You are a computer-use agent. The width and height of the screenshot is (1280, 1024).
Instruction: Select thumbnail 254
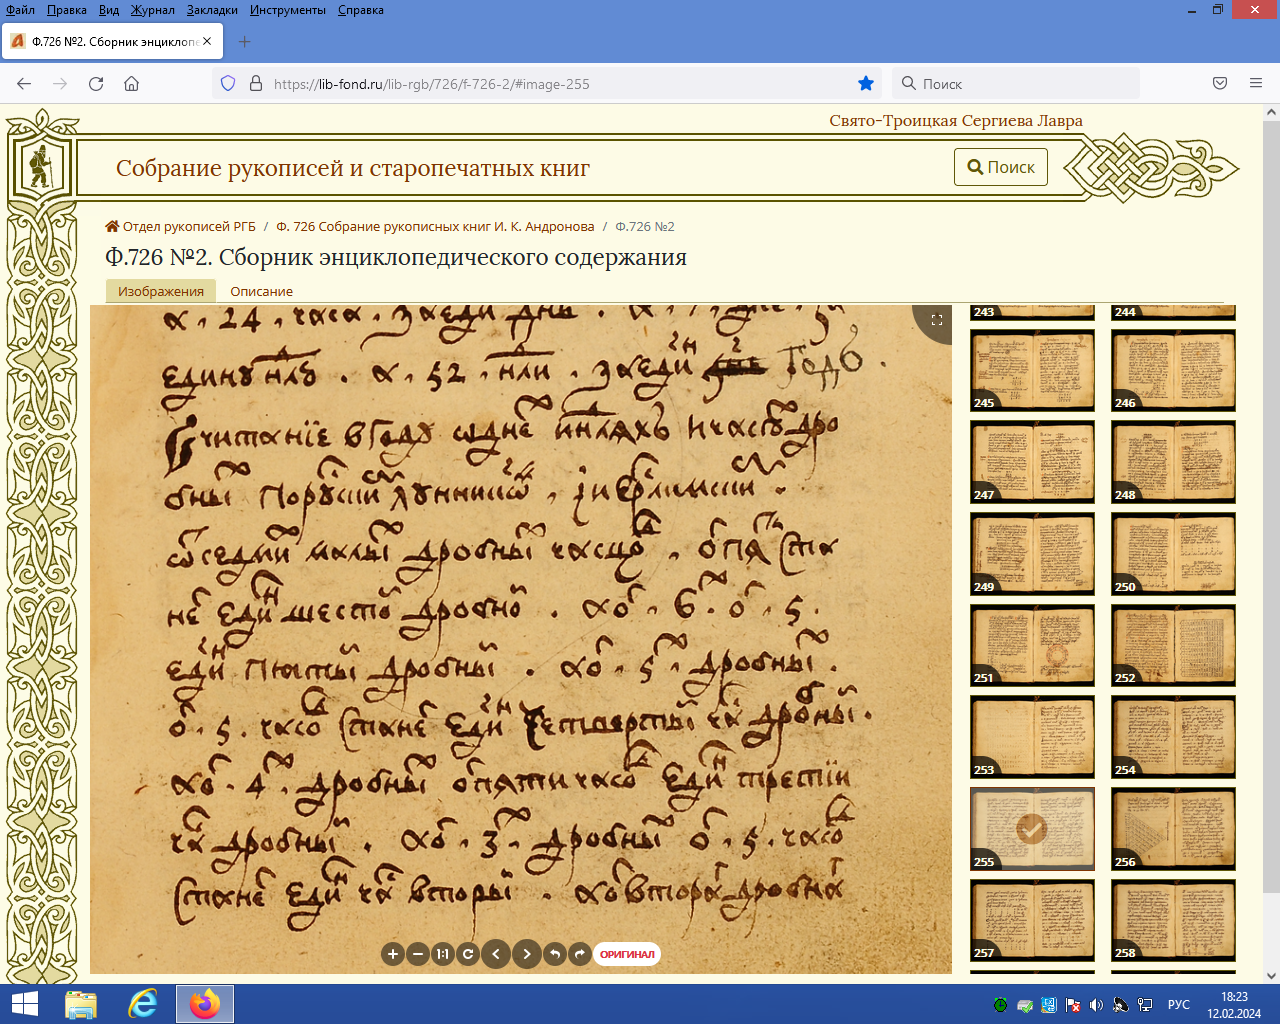(x=1173, y=737)
